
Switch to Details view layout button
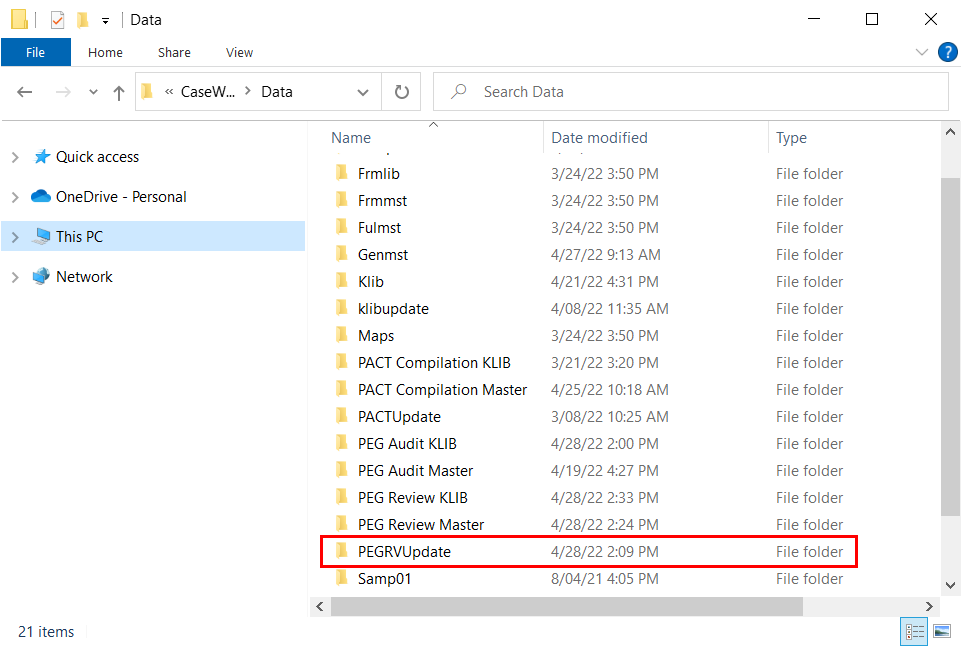914,632
